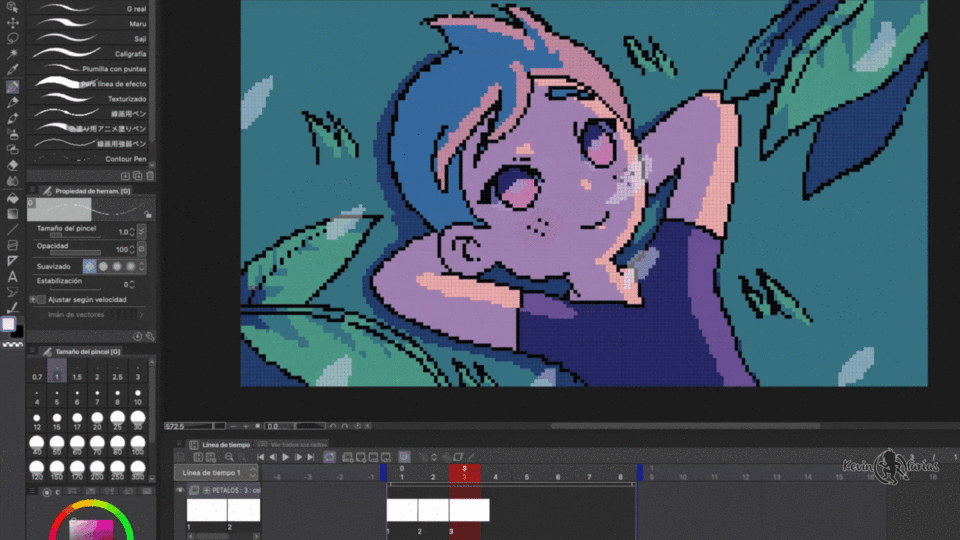Select first Suavizado anti-aliasing option
960x540 pixels.
[x=89, y=266]
